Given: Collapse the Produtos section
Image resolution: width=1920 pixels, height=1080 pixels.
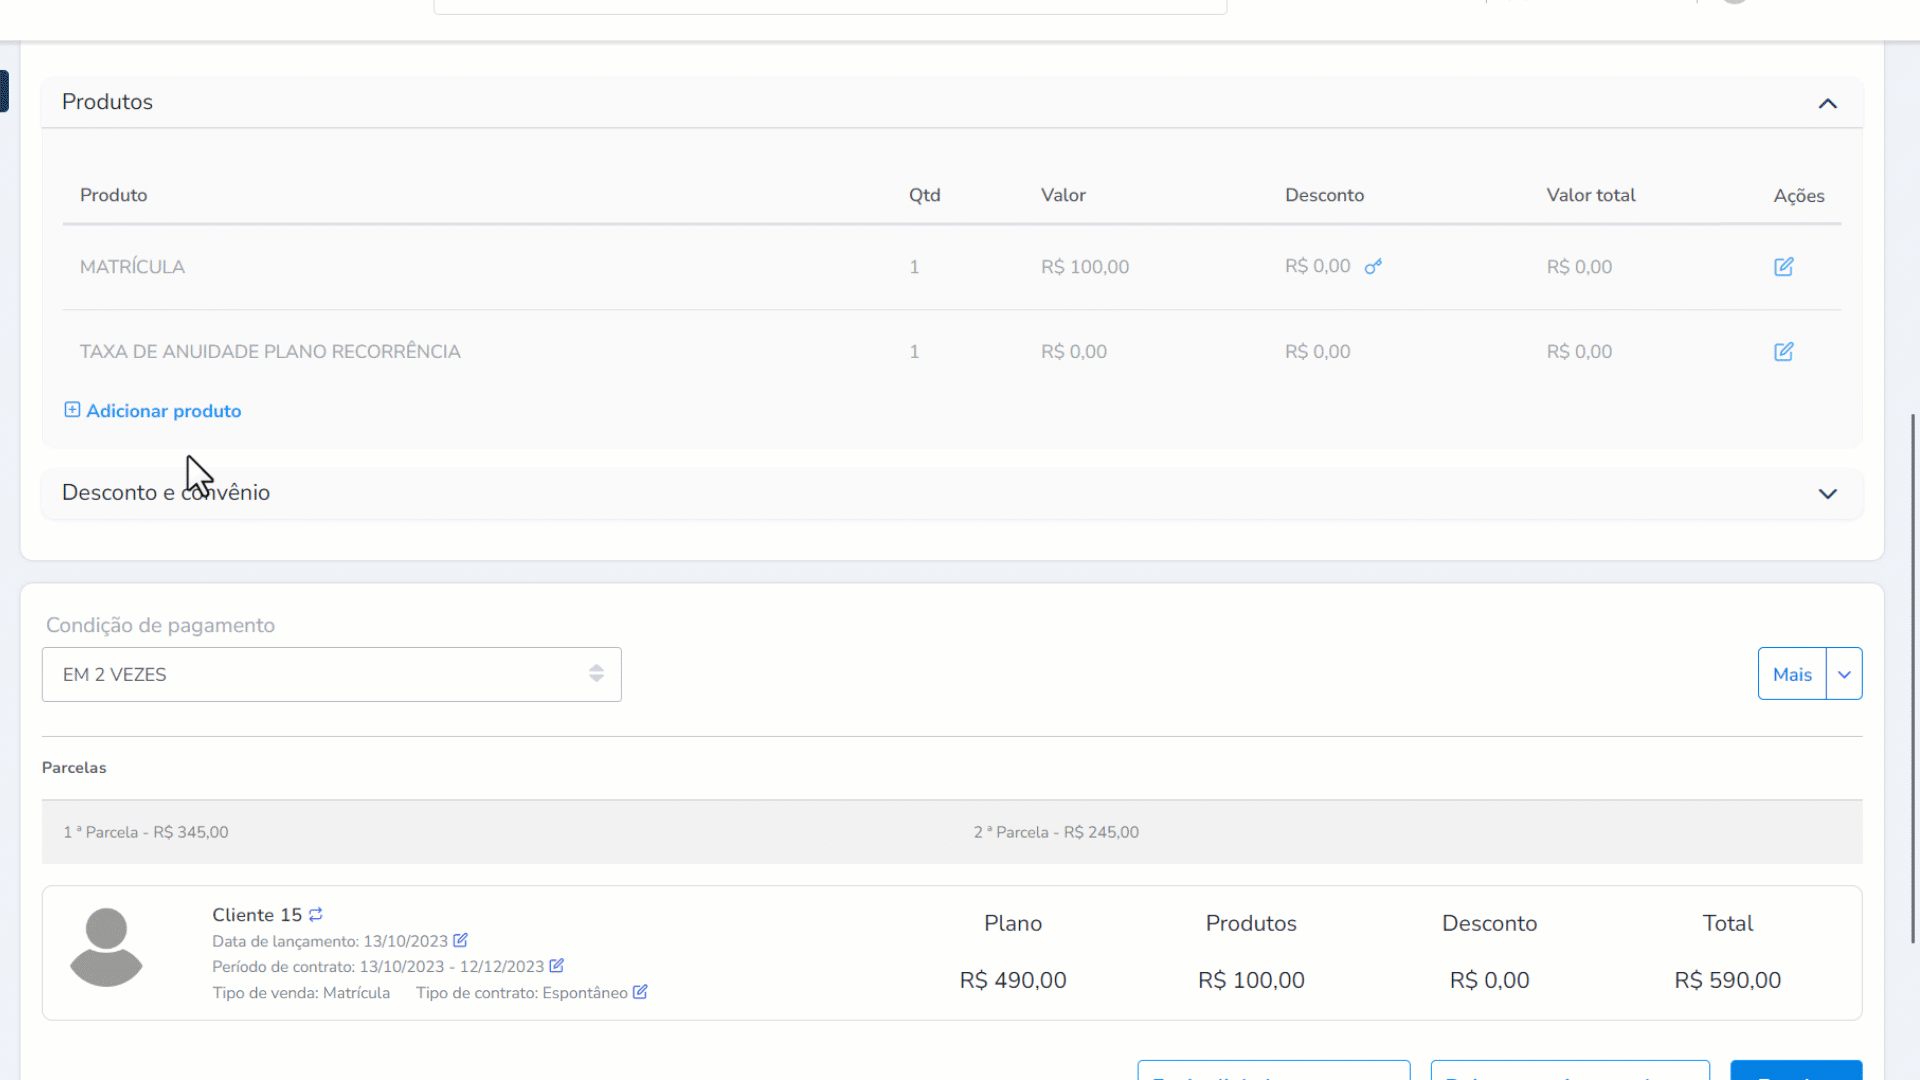Looking at the screenshot, I should point(1827,103).
